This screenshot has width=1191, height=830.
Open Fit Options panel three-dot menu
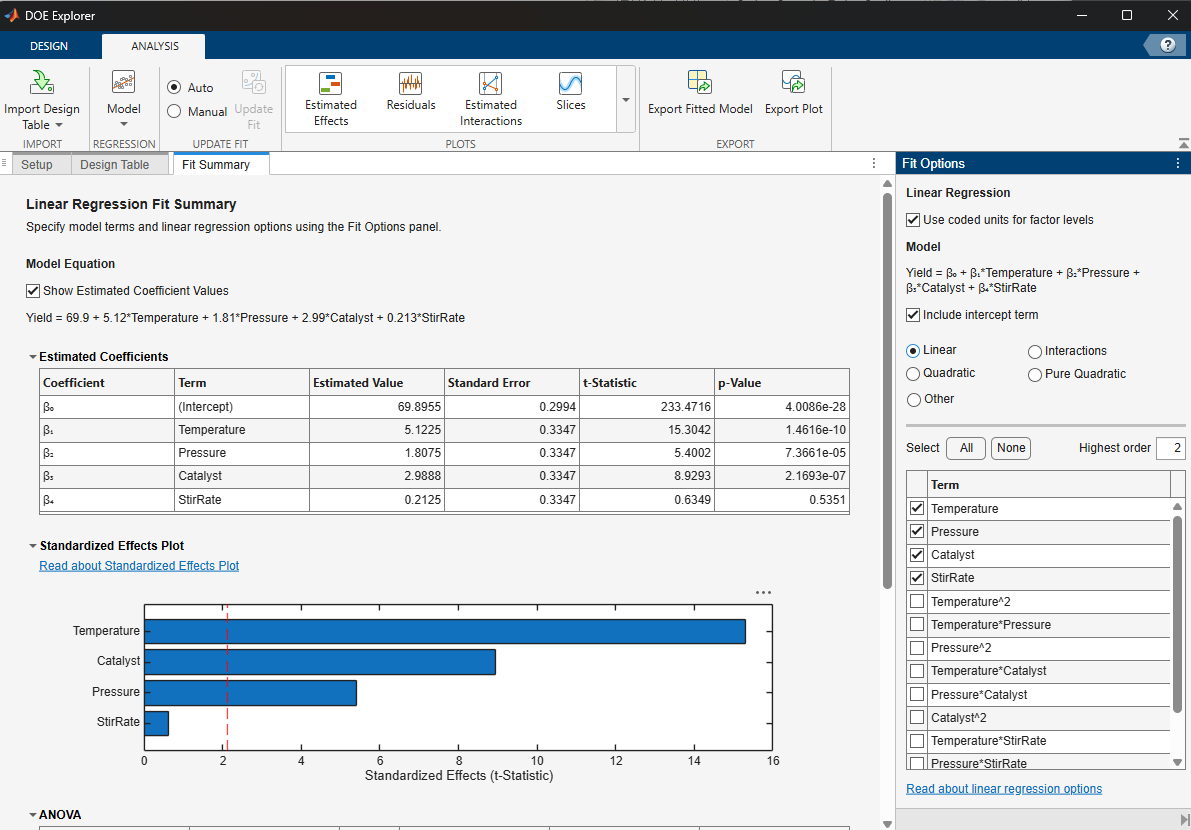pyautogui.click(x=1178, y=163)
